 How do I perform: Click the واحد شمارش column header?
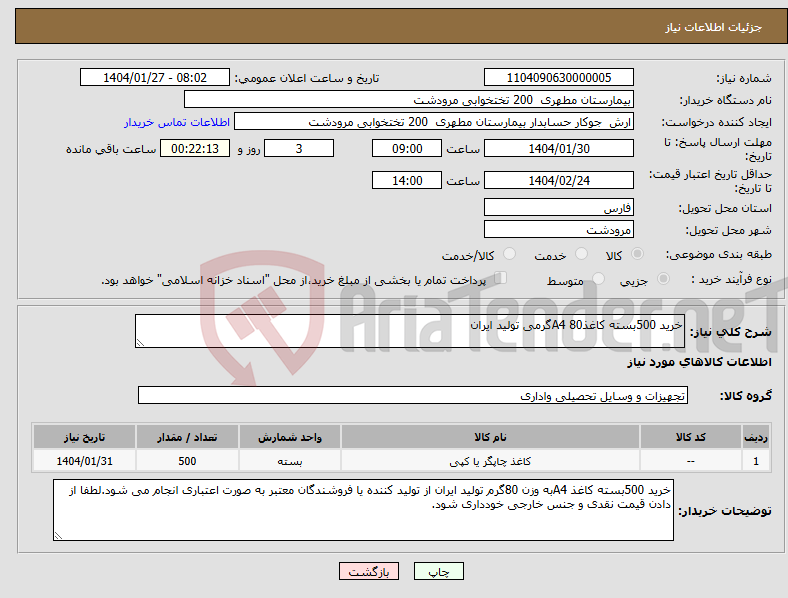tap(290, 437)
